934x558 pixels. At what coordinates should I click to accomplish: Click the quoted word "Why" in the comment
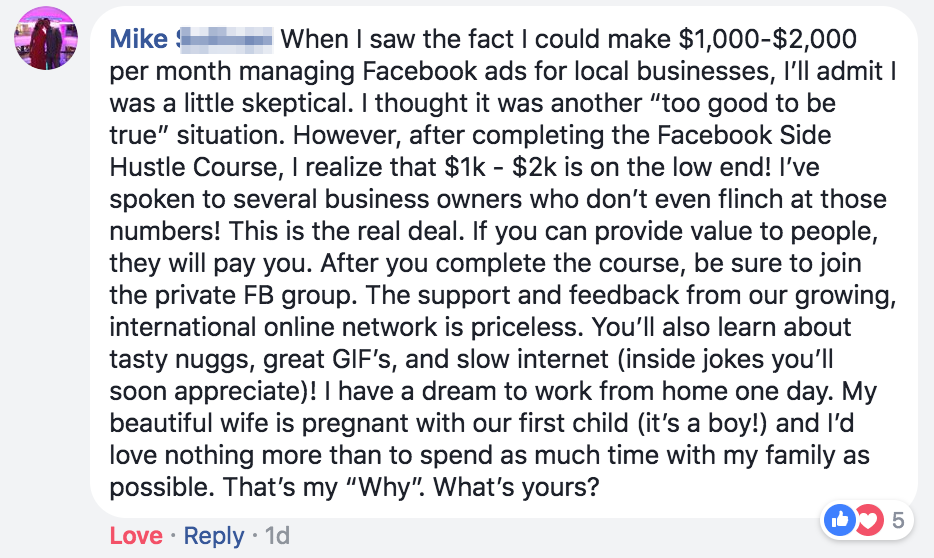tap(384, 488)
